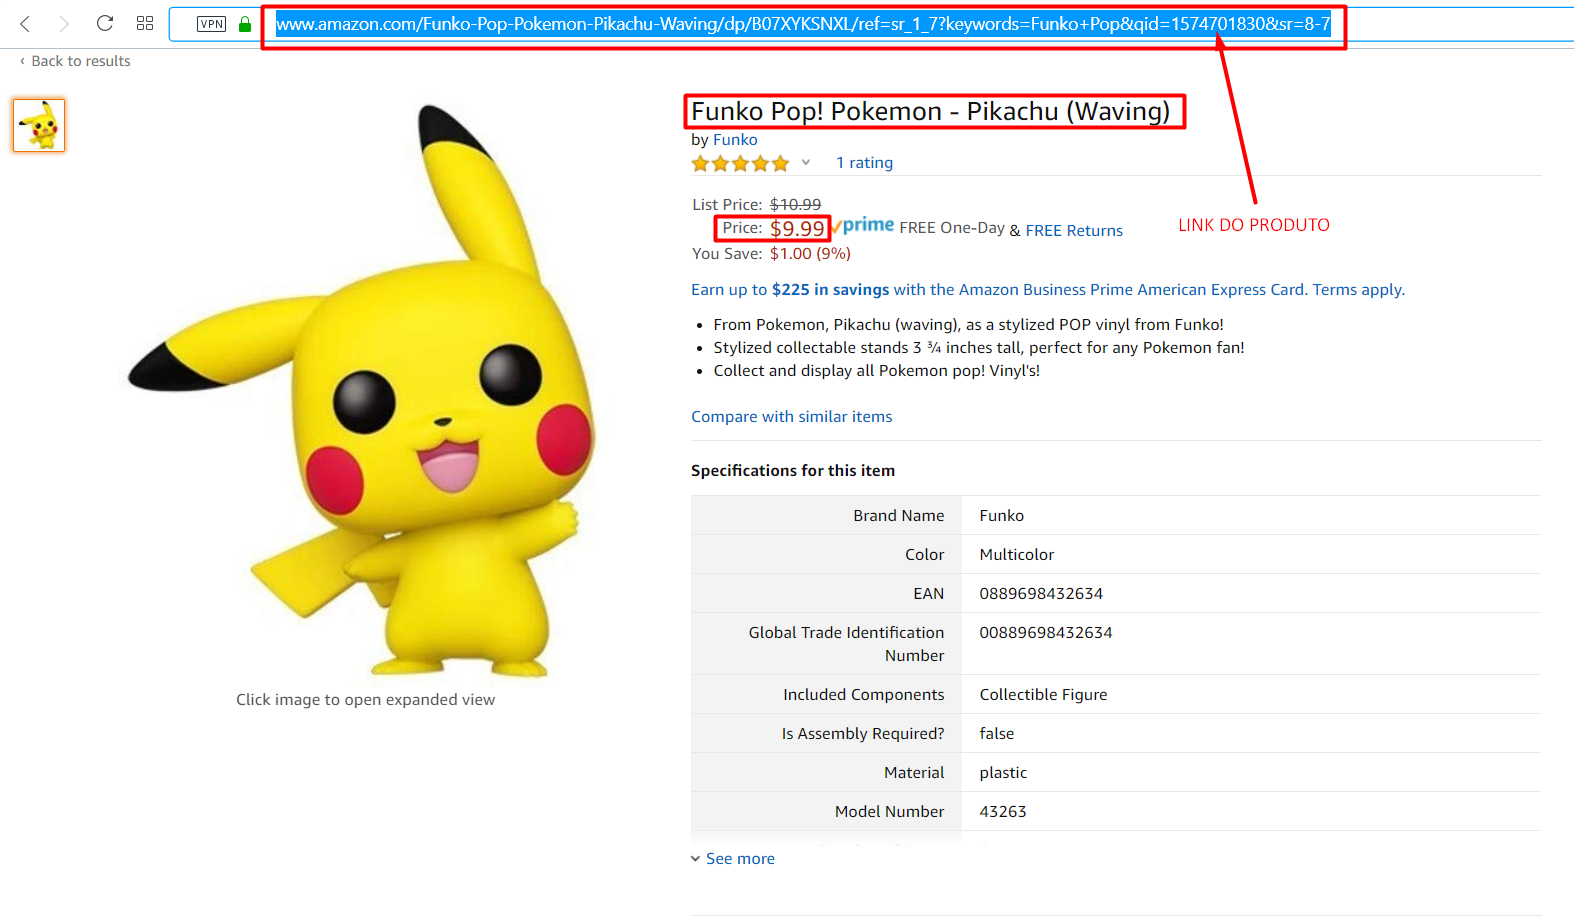Return via Back to results link
Image resolution: width=1574 pixels, height=921 pixels.
(76, 61)
